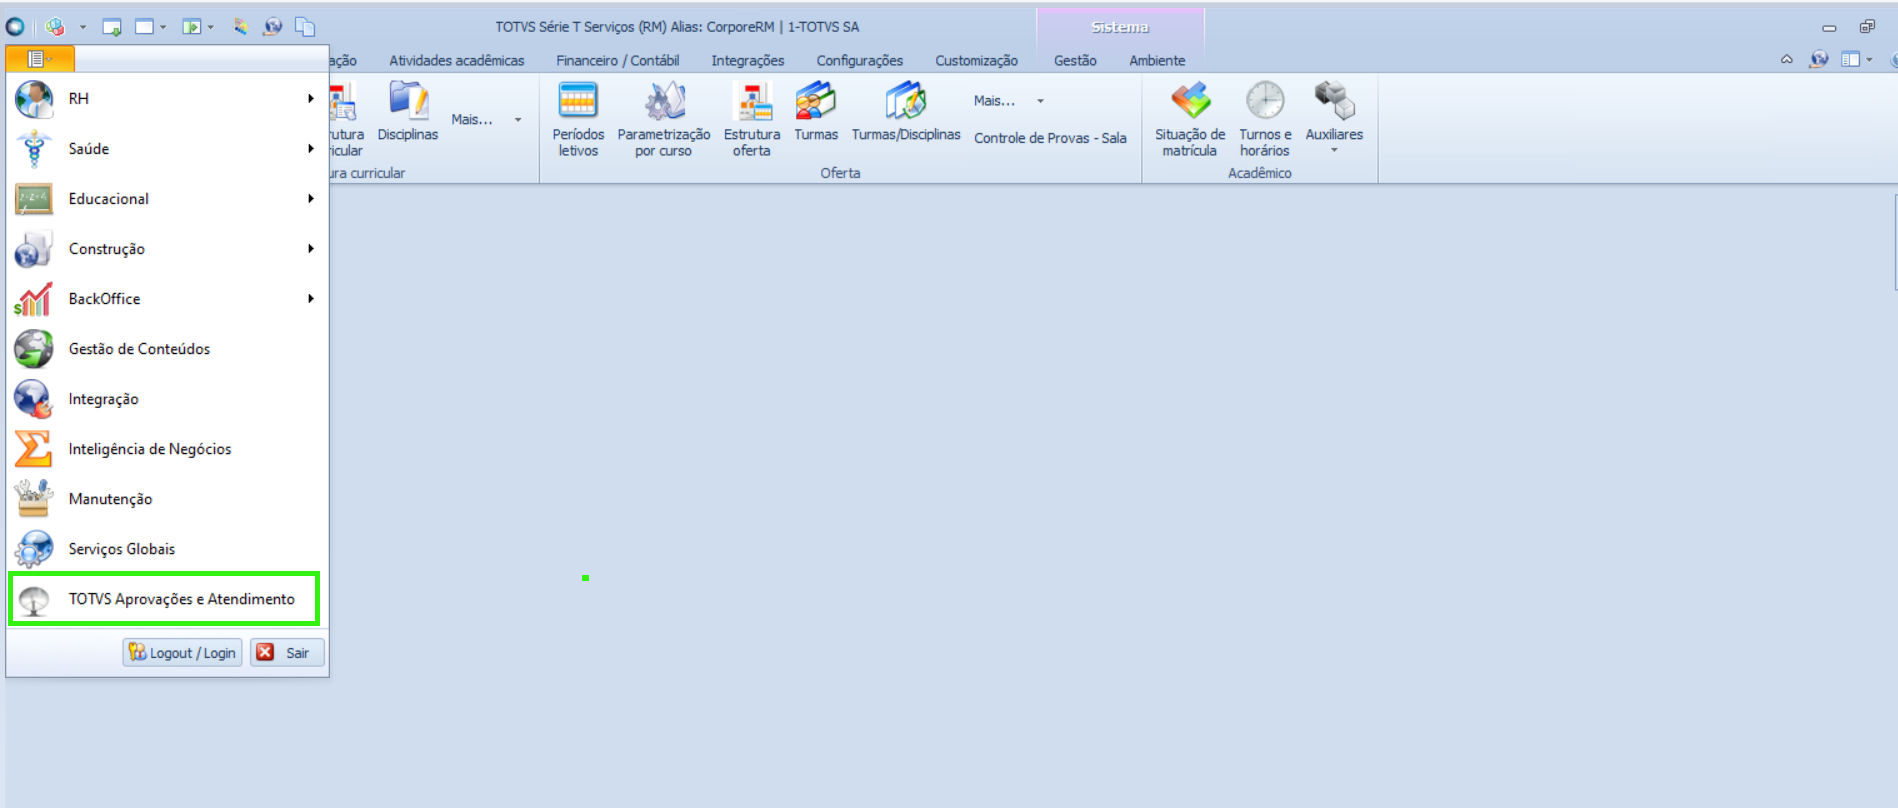The width and height of the screenshot is (1898, 808).
Task: Select the Sistema context tab
Action: point(1120,27)
